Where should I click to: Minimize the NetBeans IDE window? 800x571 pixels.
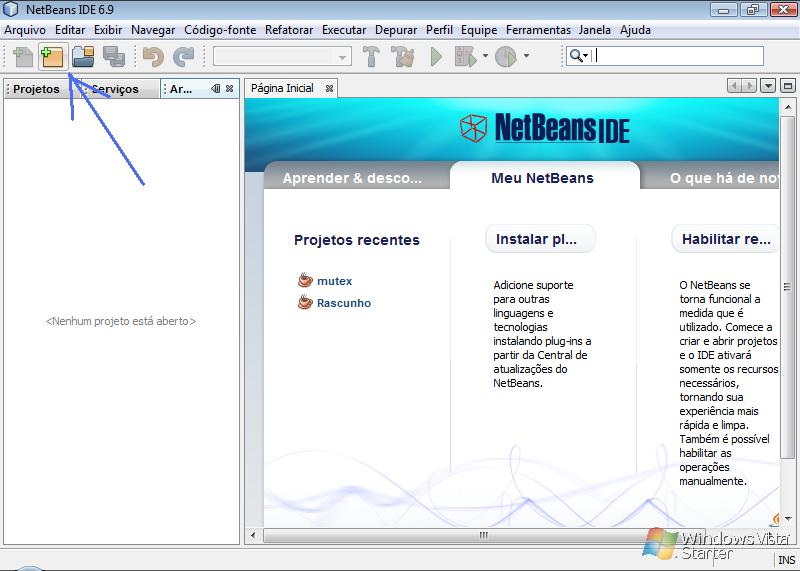723,10
